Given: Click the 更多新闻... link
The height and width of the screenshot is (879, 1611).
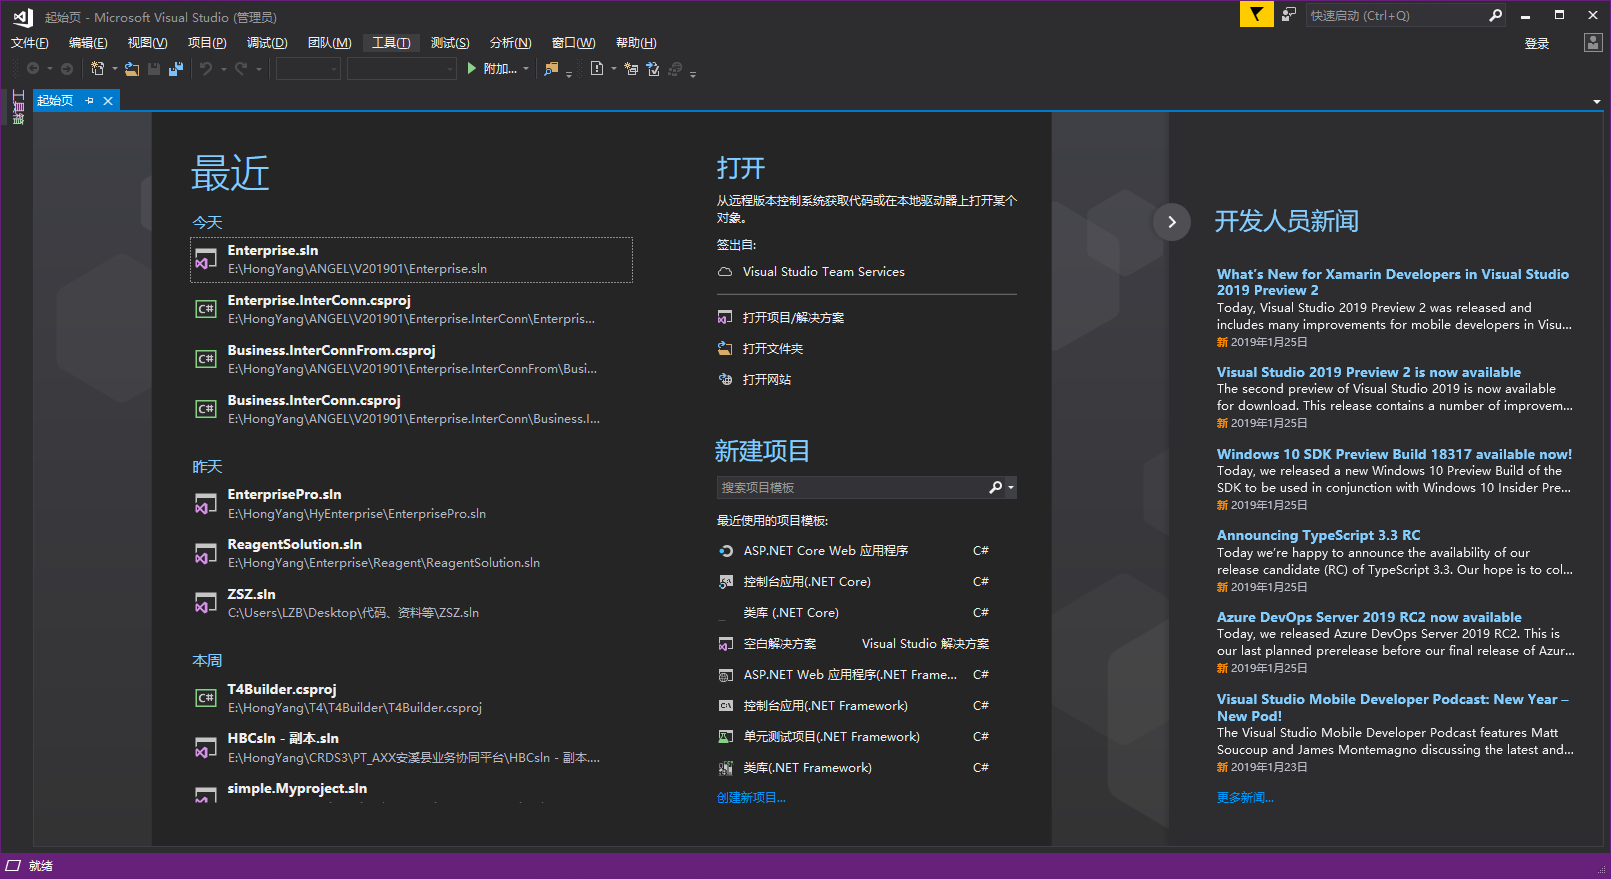Looking at the screenshot, I should click(1245, 798).
